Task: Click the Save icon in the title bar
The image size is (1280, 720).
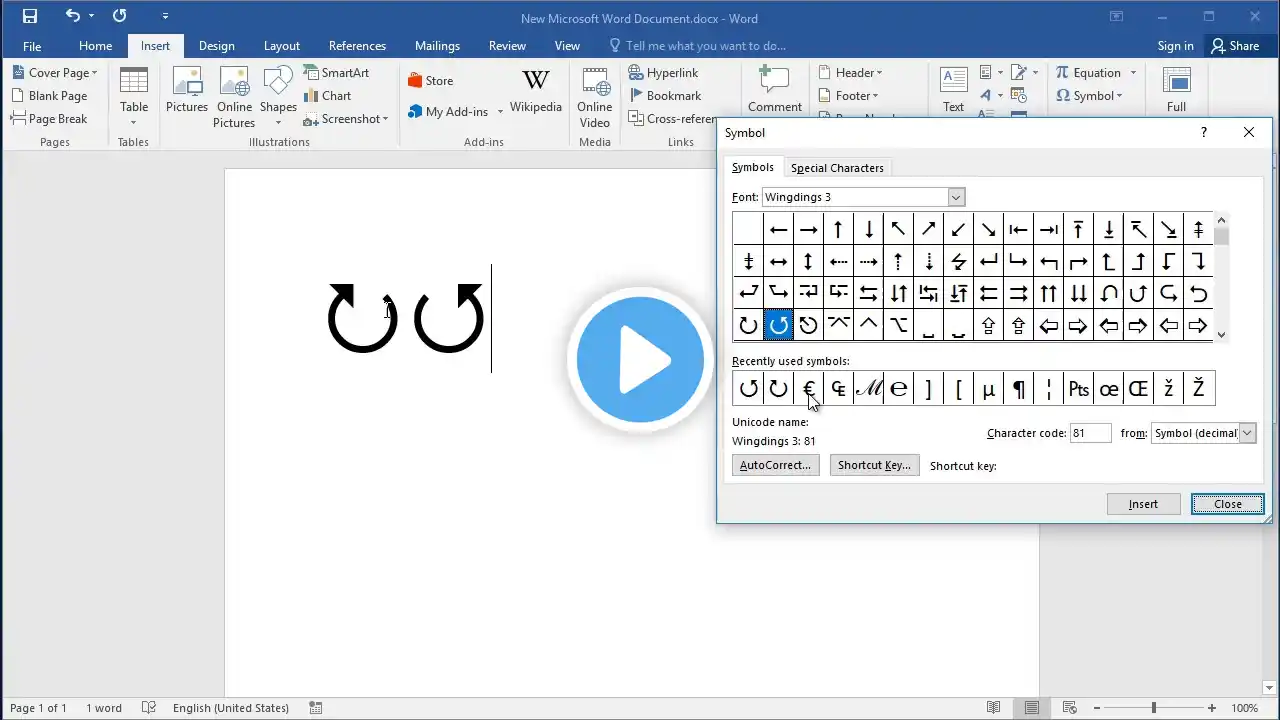Action: [x=30, y=16]
